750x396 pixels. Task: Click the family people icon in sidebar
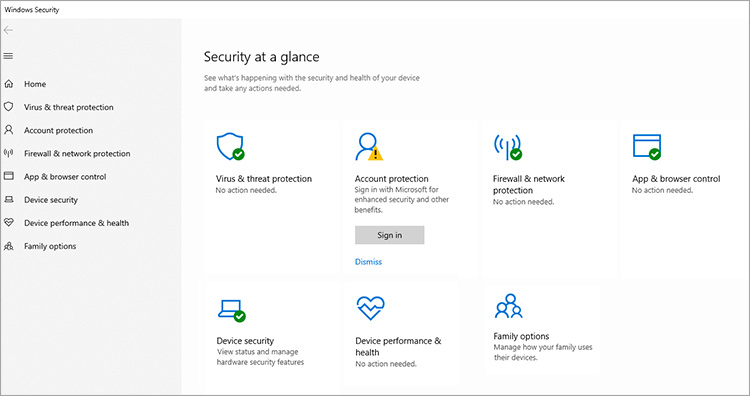click(9, 246)
